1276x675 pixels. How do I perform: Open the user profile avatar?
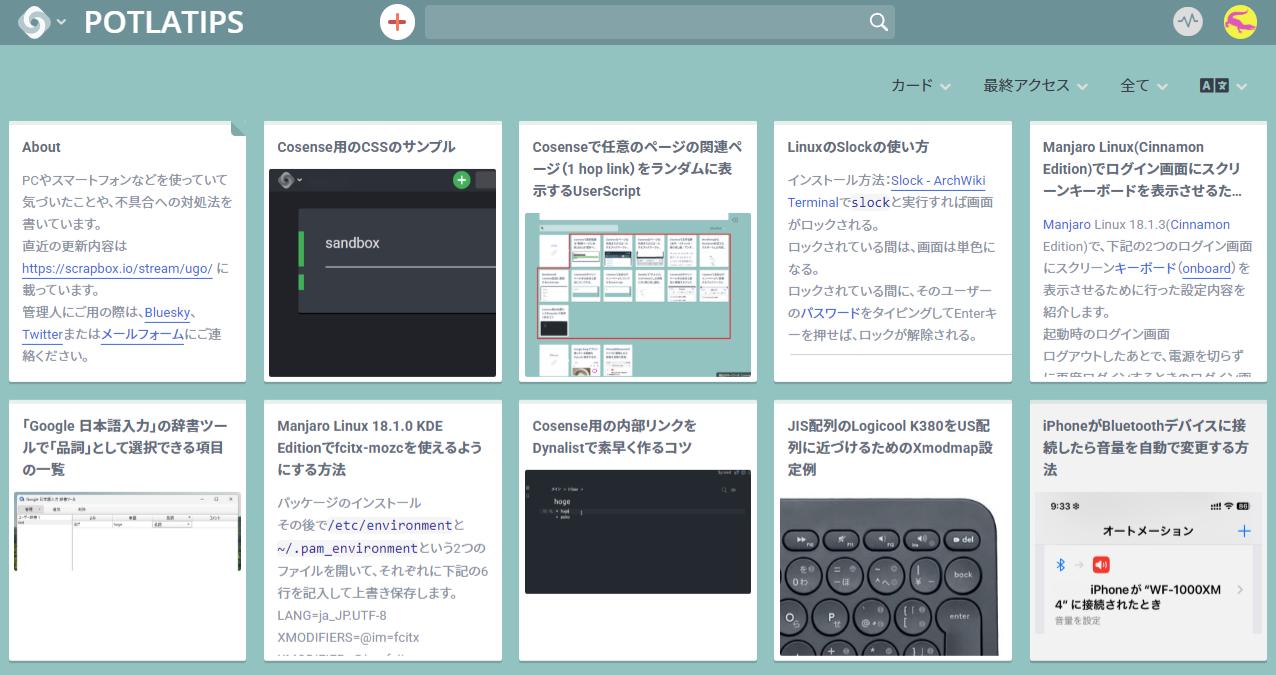(x=1240, y=22)
